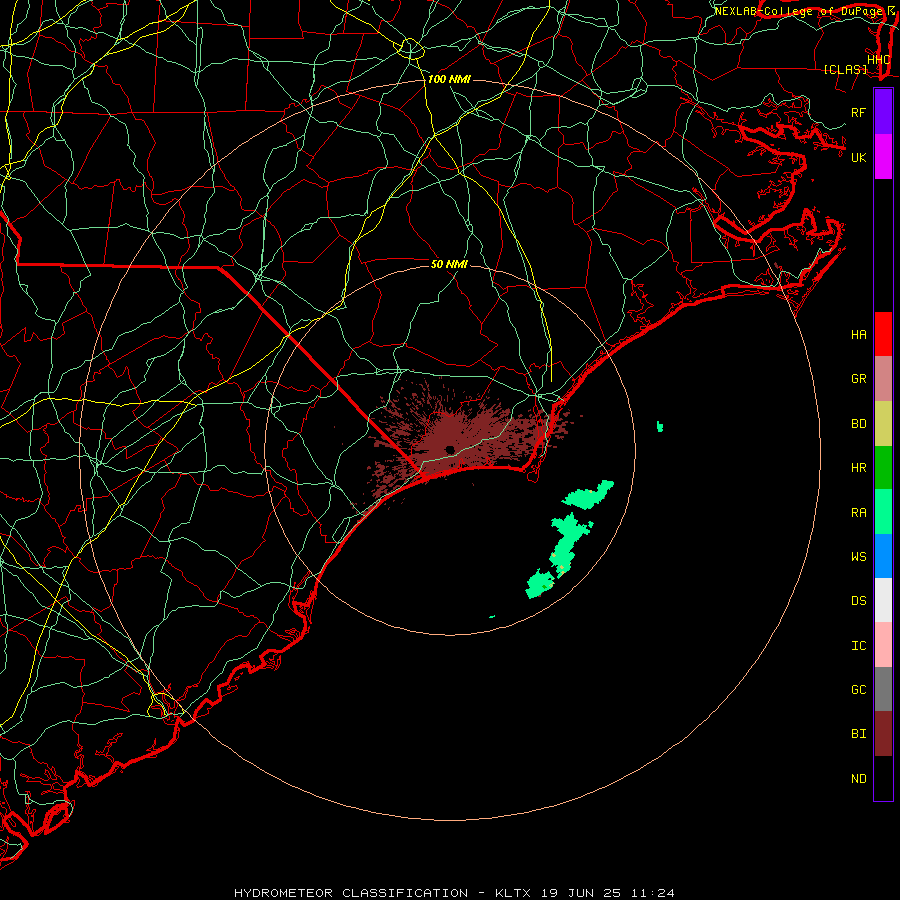The width and height of the screenshot is (900, 900).
Task: Click the elongated middle green rain cell
Action: tap(568, 544)
